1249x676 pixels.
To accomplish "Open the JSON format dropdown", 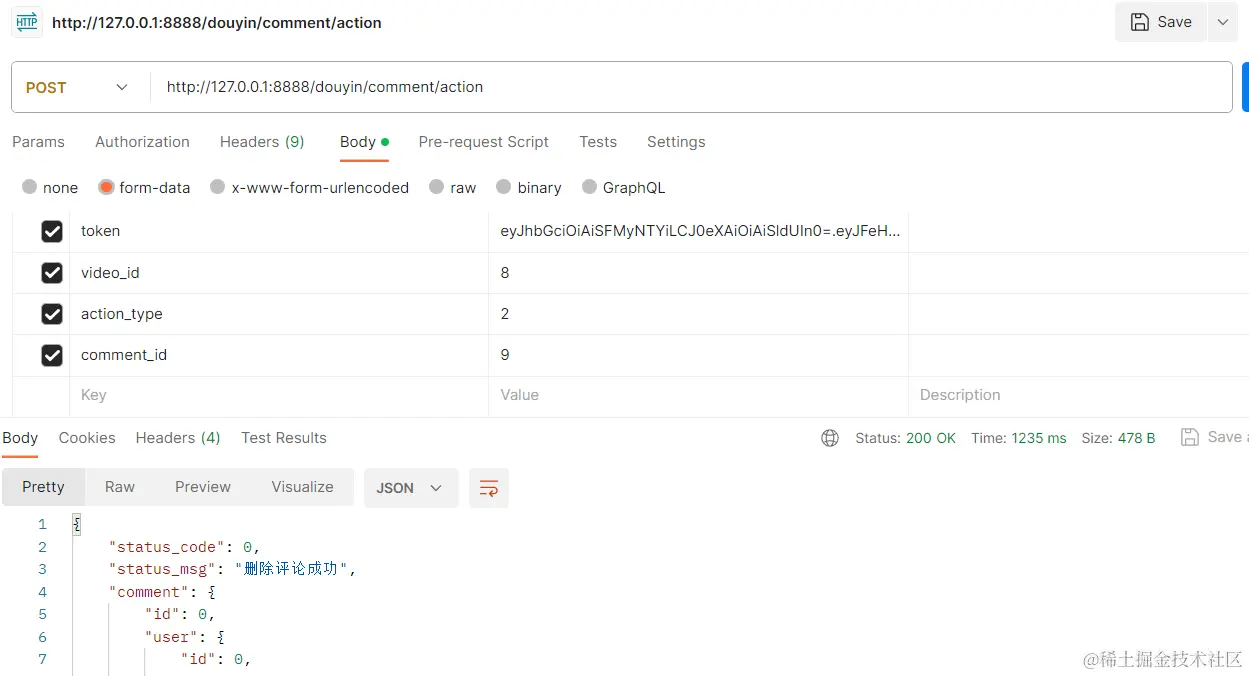I will [x=411, y=488].
